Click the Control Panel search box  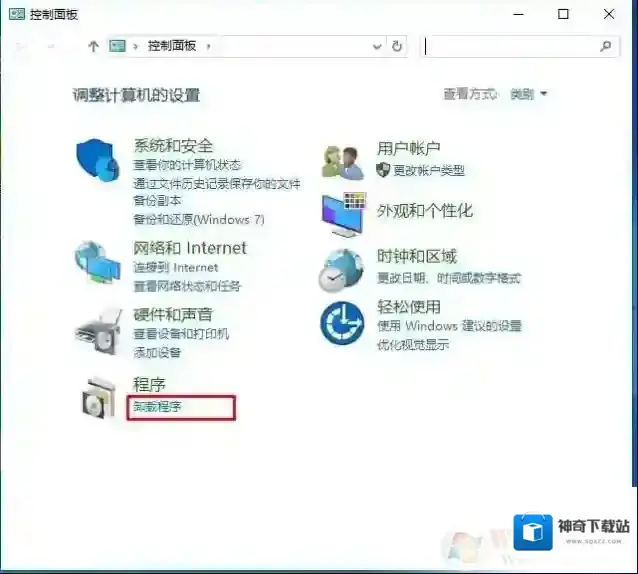pos(508,46)
